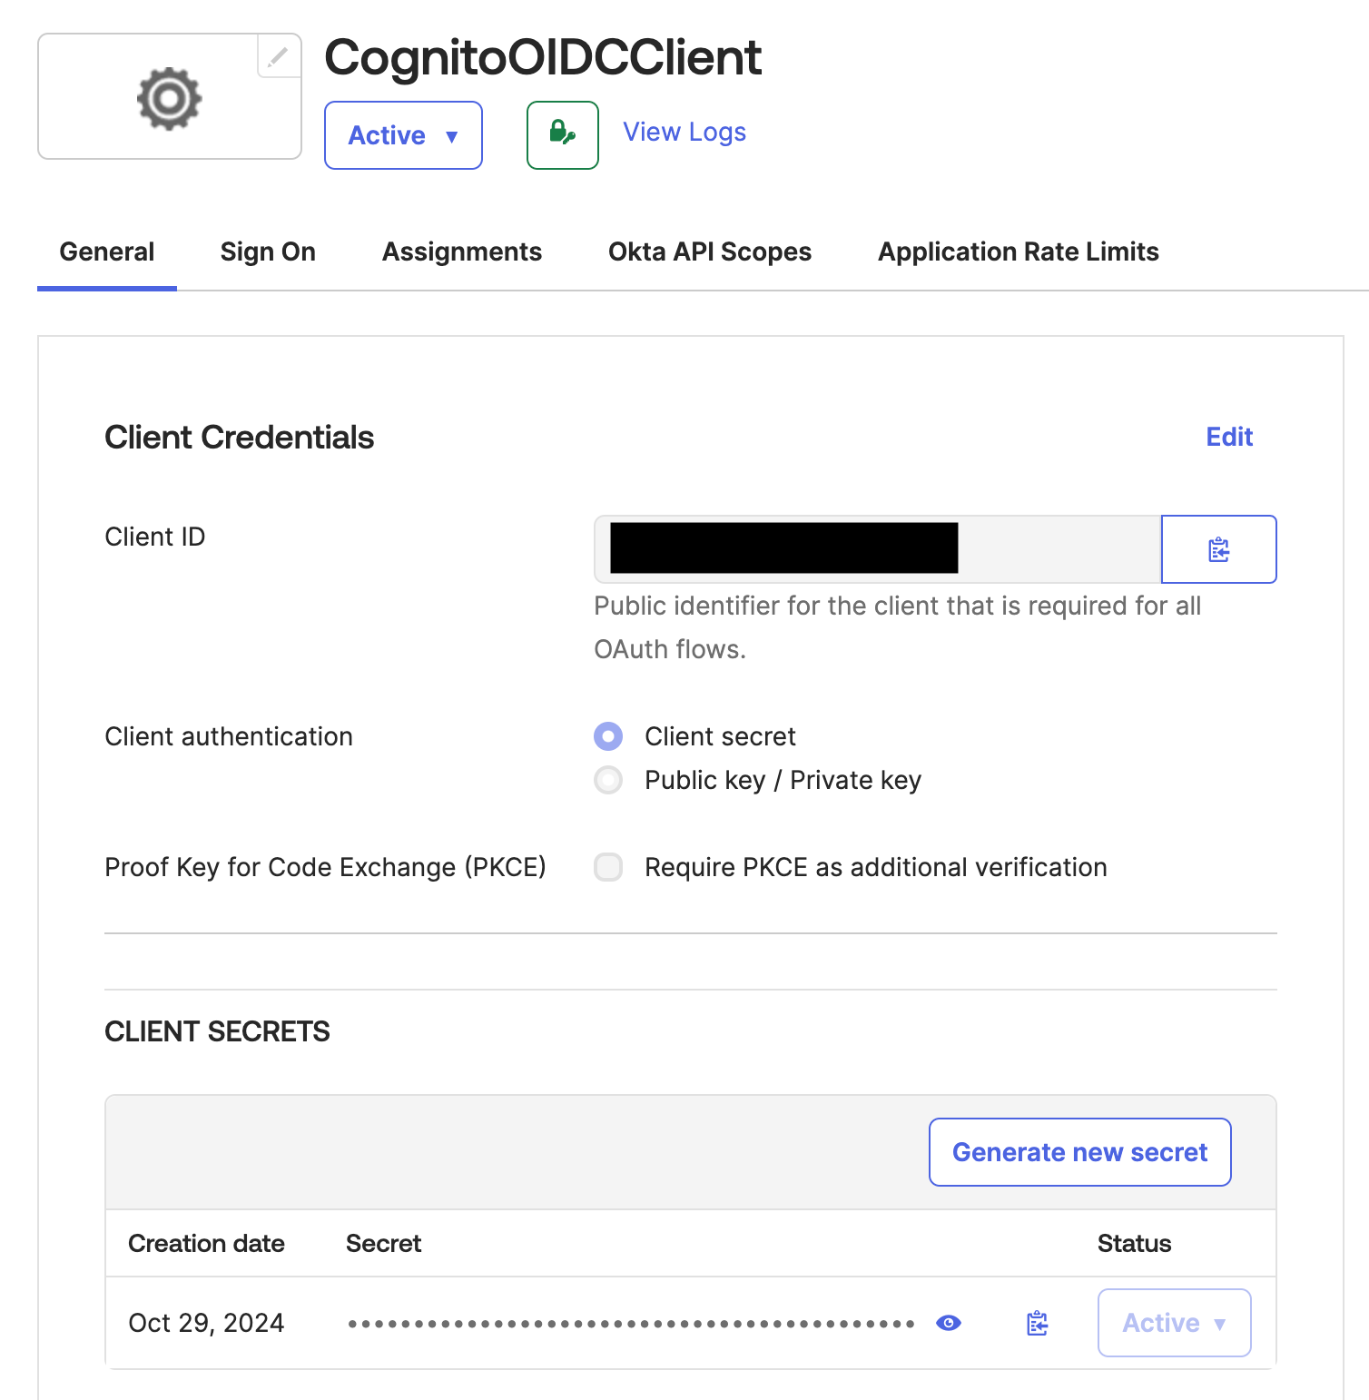Switch to the Sign On tab
The image size is (1369, 1400).
268,252
